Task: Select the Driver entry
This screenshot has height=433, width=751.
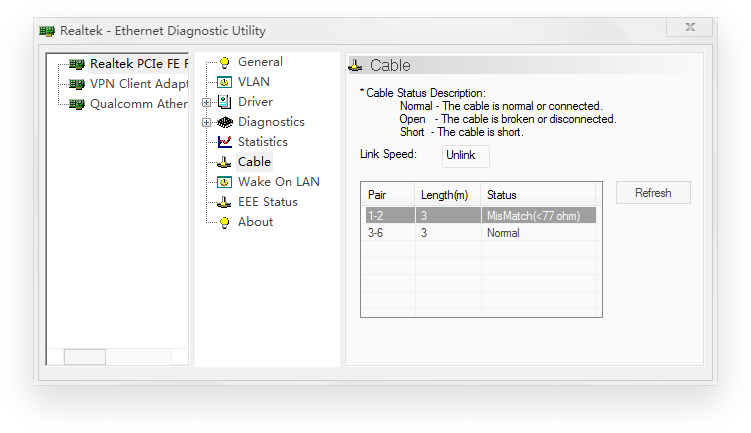Action: click(x=255, y=102)
